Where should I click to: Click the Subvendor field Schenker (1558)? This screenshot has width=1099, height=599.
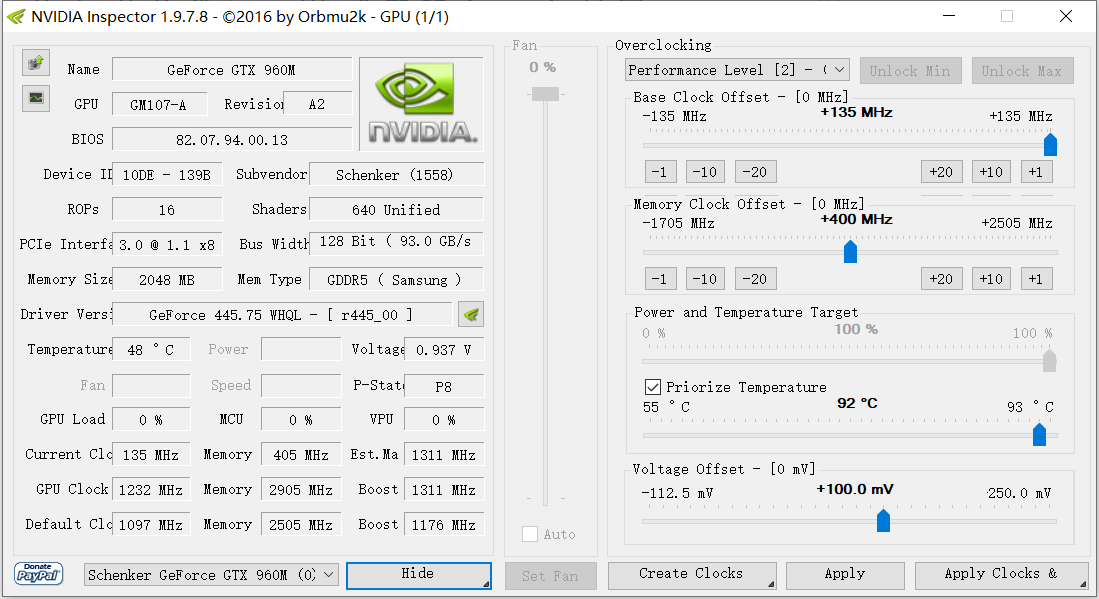[x=396, y=174]
